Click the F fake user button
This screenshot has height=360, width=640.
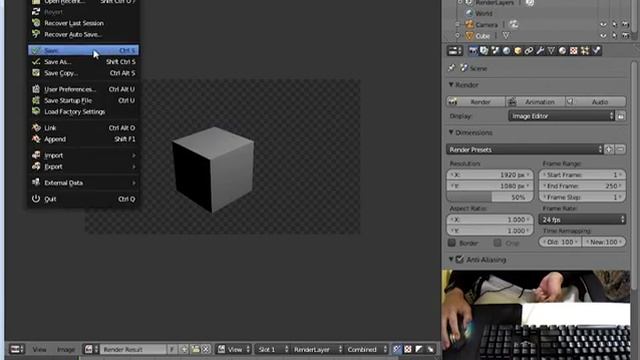tap(172, 349)
